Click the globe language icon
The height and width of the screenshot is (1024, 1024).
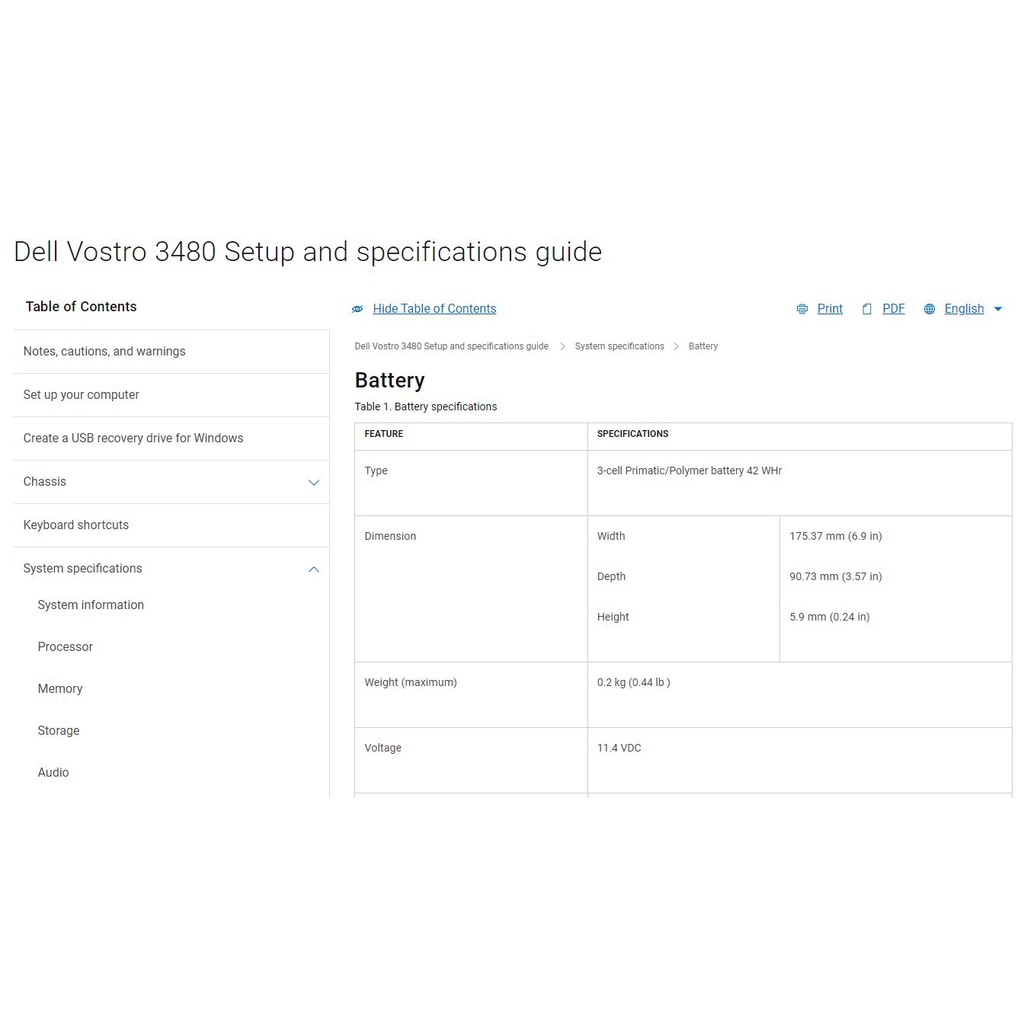929,309
